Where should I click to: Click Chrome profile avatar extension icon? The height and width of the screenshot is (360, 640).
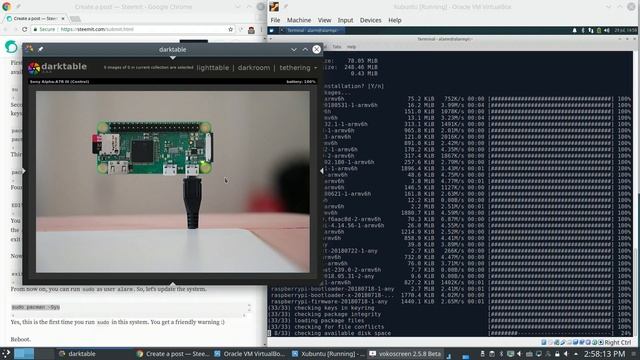[x=251, y=30]
